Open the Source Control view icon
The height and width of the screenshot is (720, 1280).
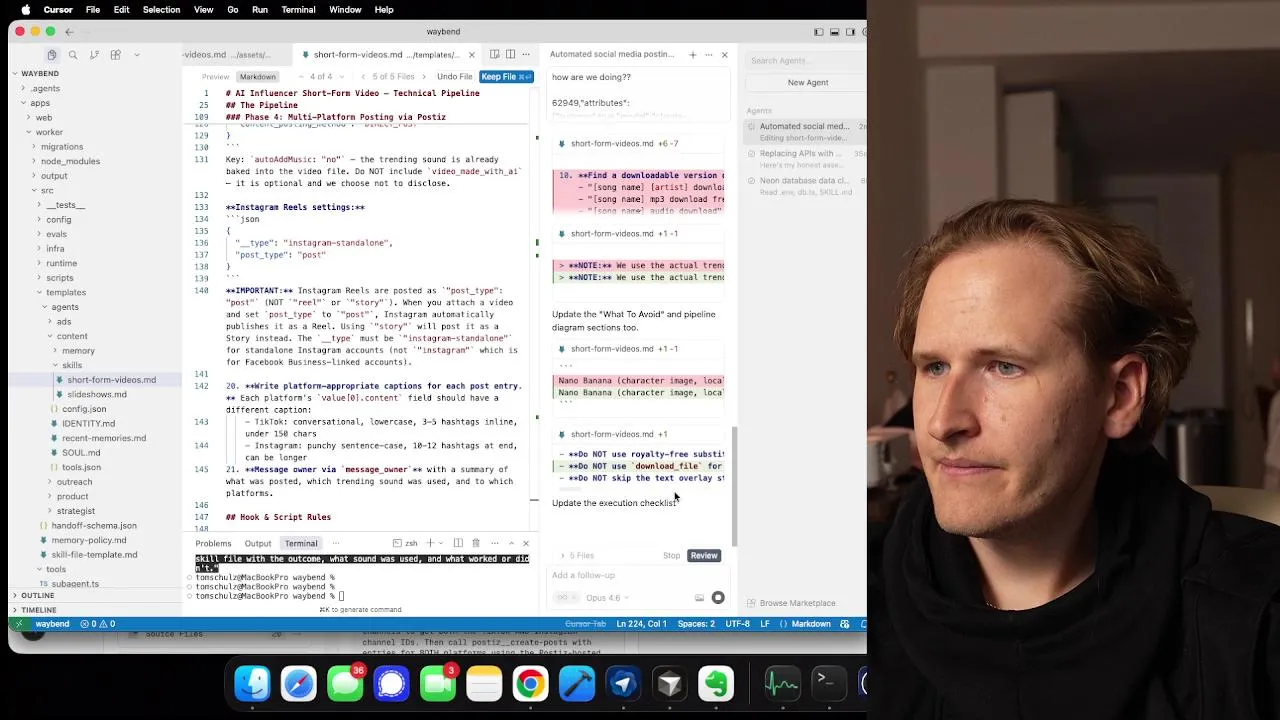94,55
